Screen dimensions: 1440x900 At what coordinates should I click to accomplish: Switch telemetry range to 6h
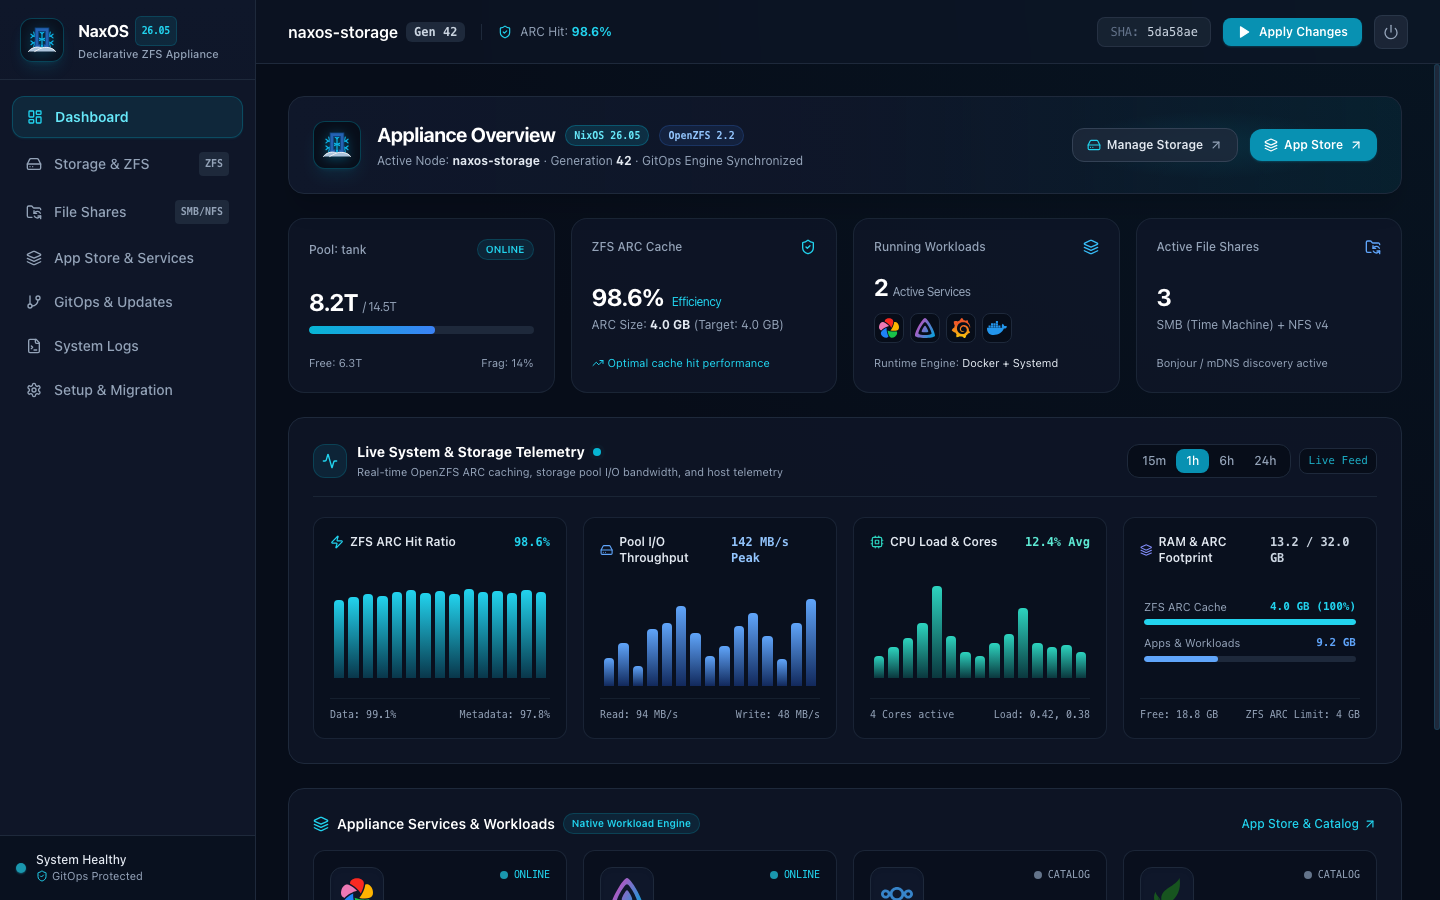pyautogui.click(x=1227, y=461)
